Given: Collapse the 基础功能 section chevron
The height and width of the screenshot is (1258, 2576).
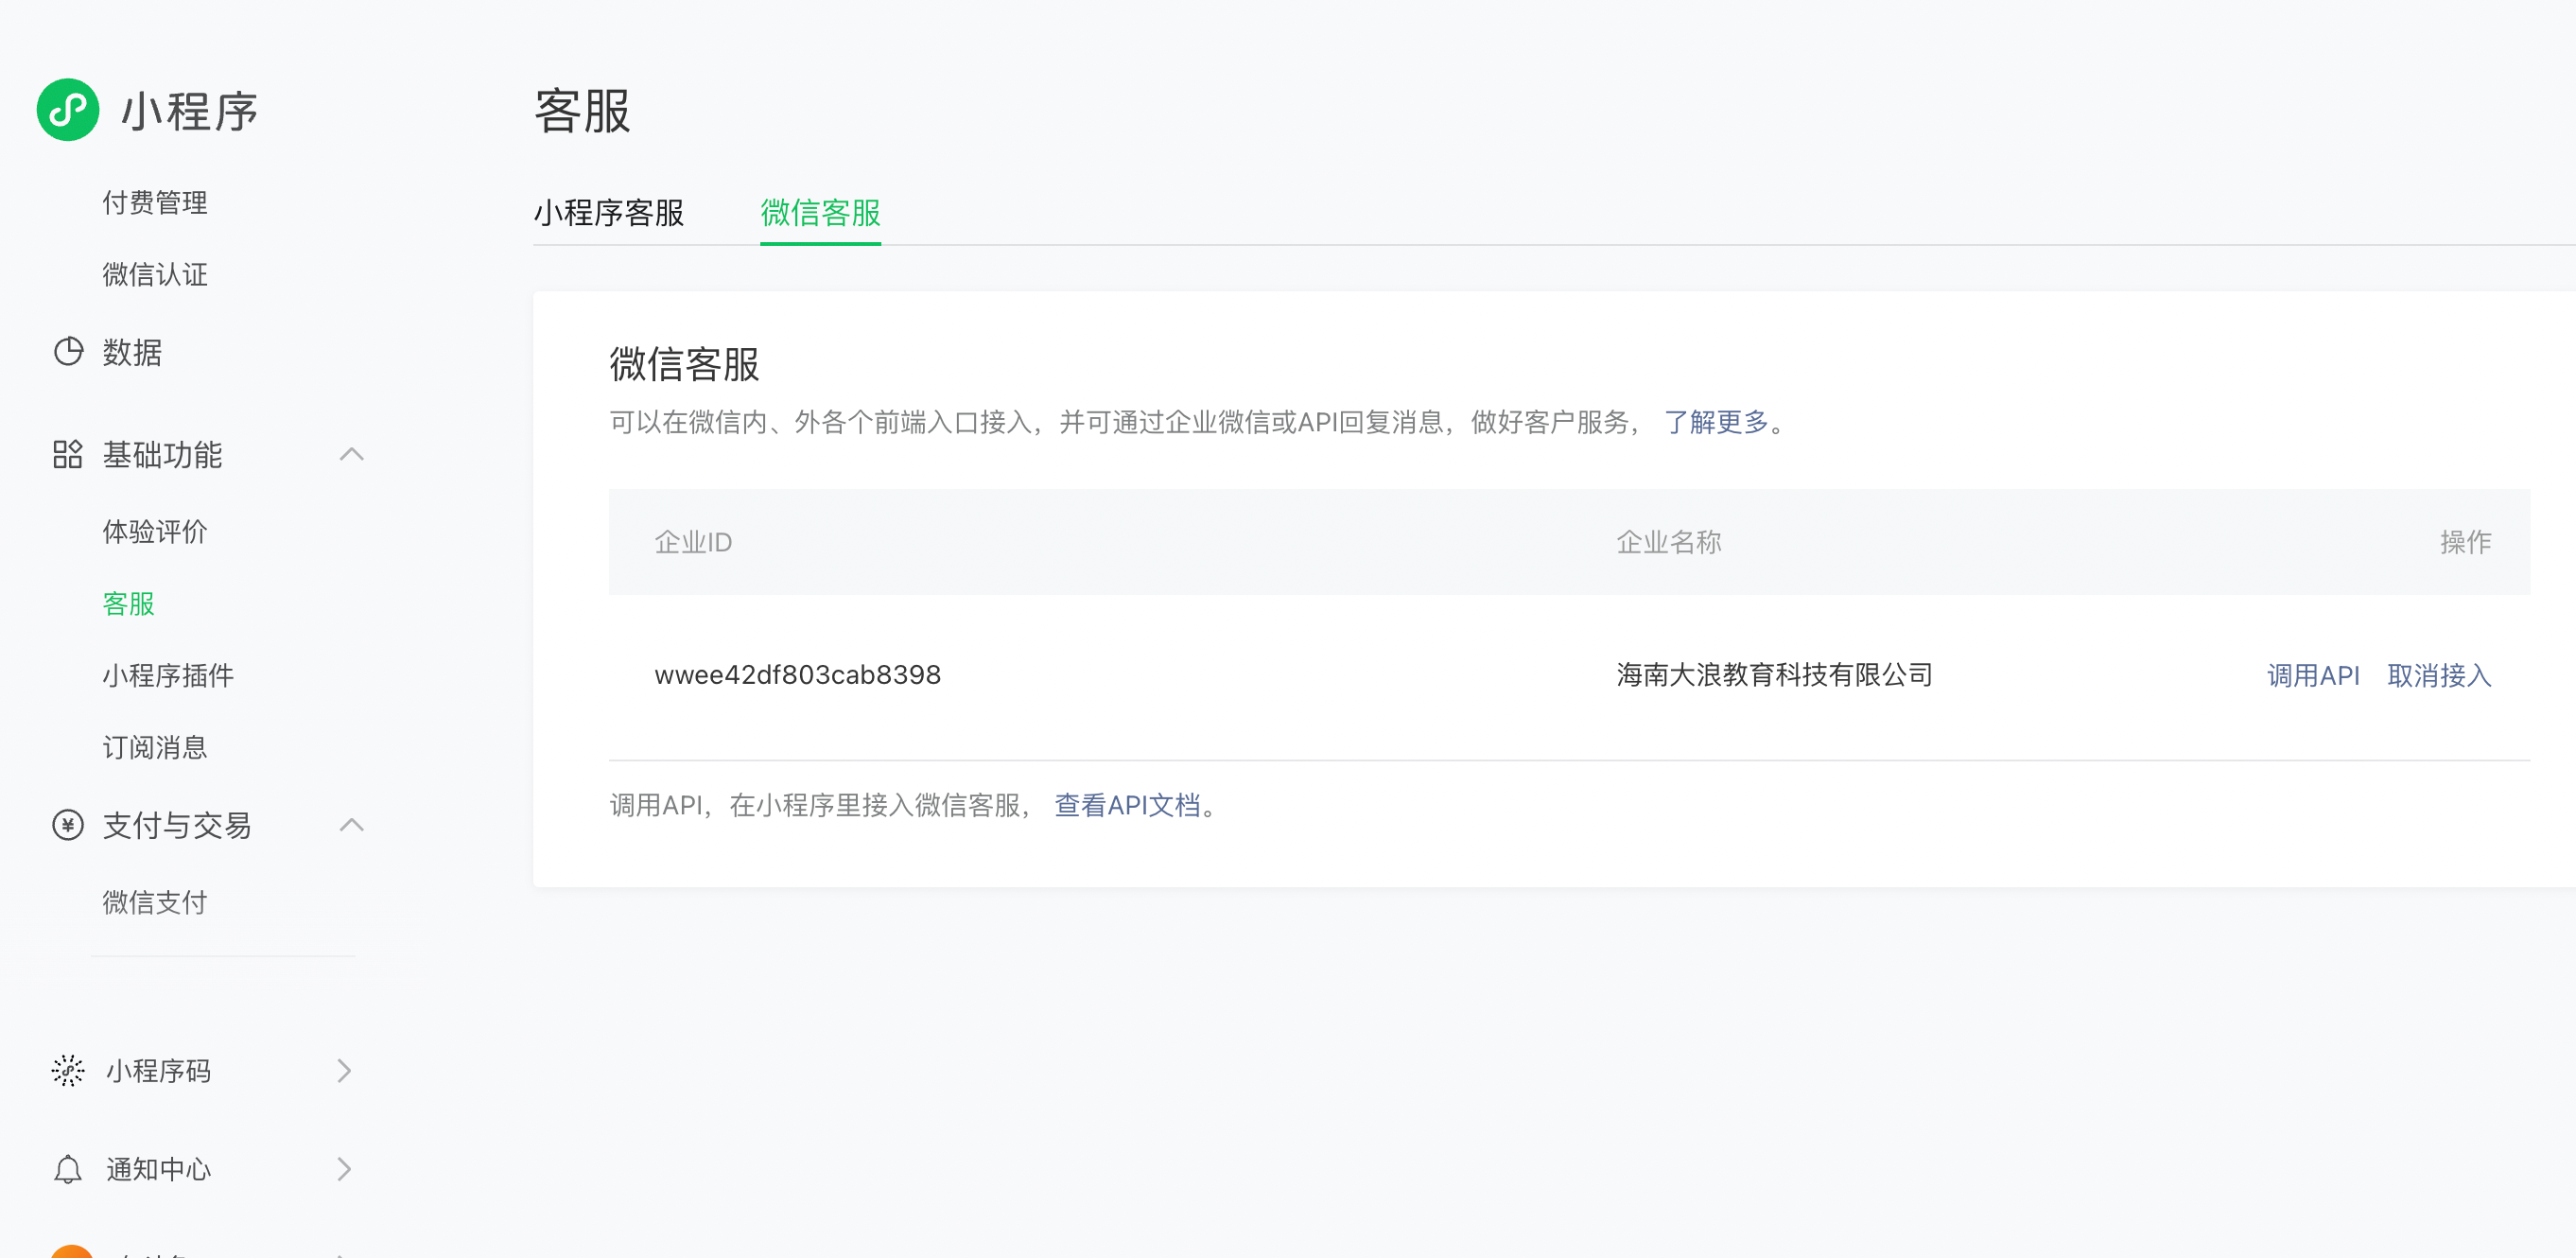Looking at the screenshot, I should [351, 455].
